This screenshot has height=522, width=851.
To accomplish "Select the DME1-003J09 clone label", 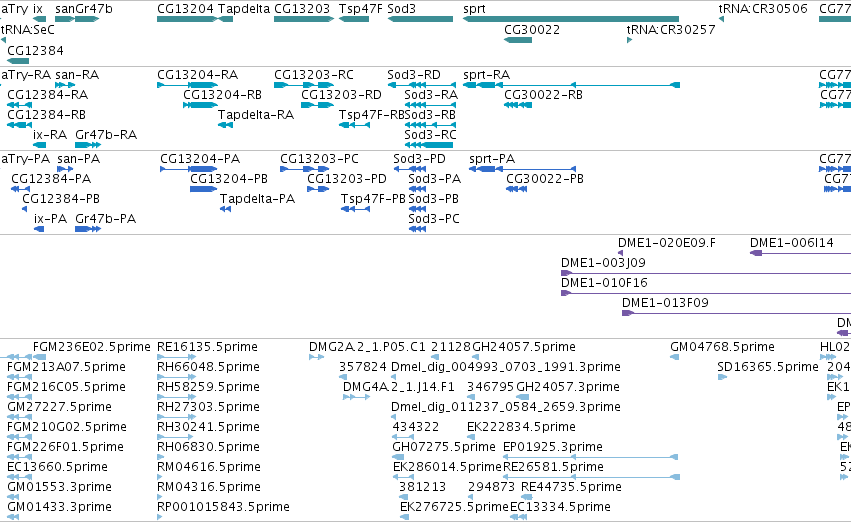I will (604, 263).
